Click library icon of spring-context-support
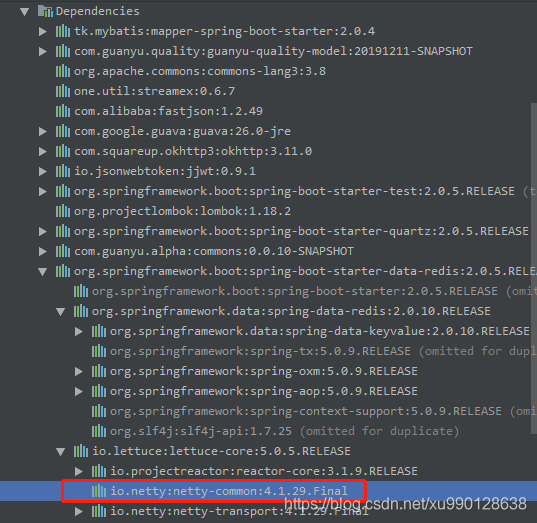This screenshot has height=523, width=537. click(99, 411)
